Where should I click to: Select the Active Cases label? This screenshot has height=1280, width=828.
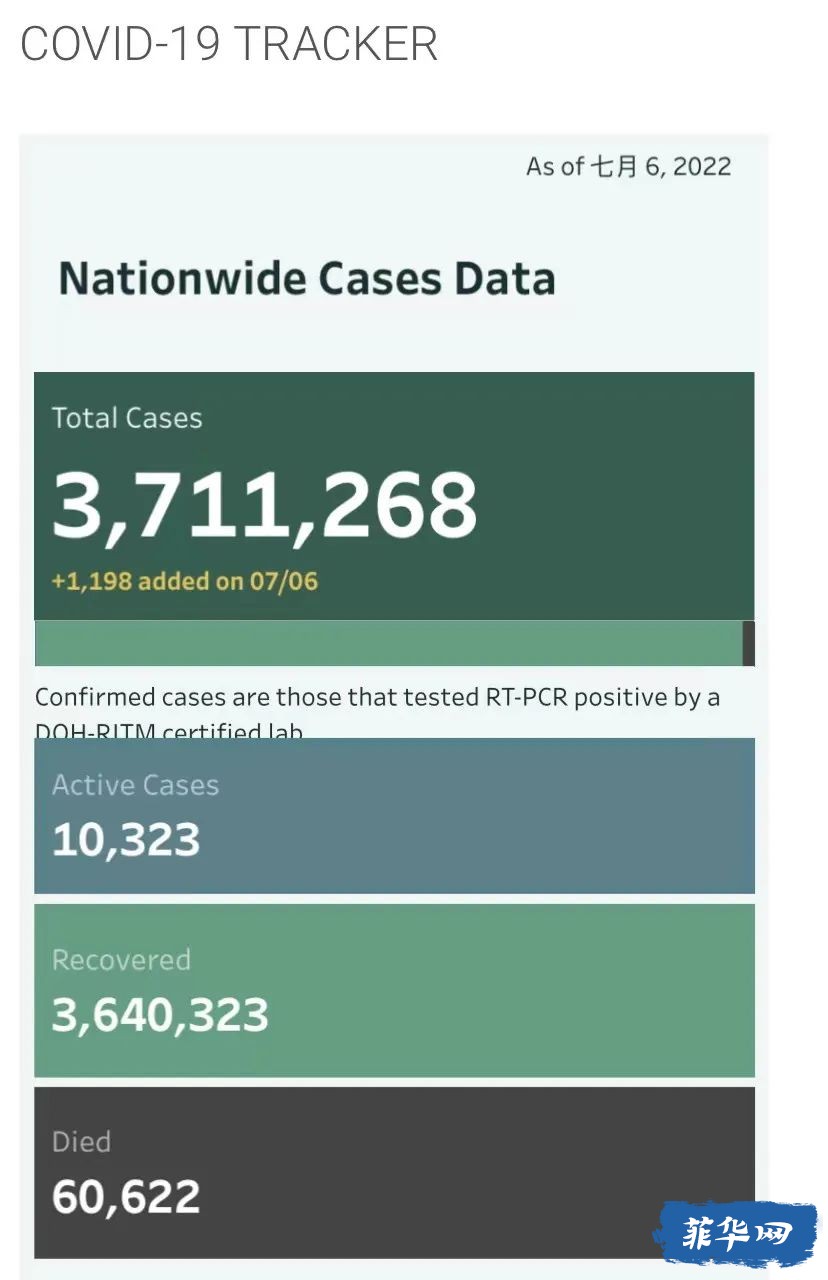click(x=135, y=785)
